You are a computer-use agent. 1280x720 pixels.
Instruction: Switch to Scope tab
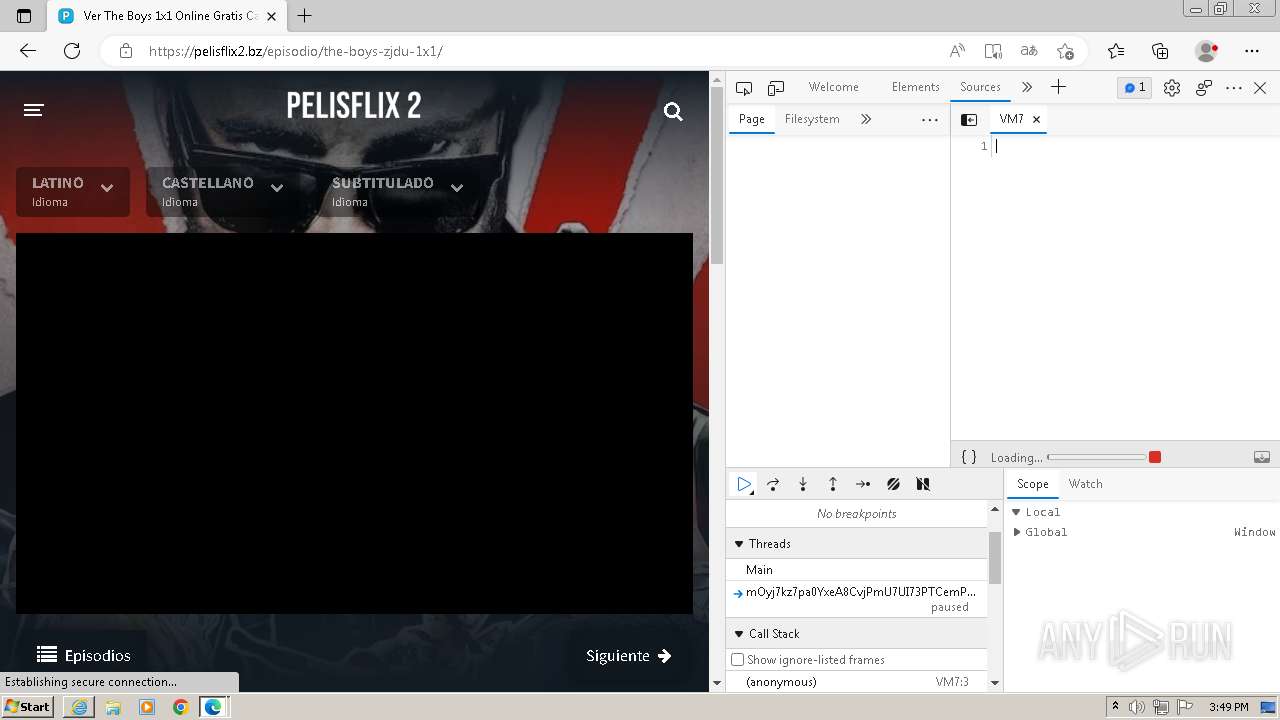1033,484
